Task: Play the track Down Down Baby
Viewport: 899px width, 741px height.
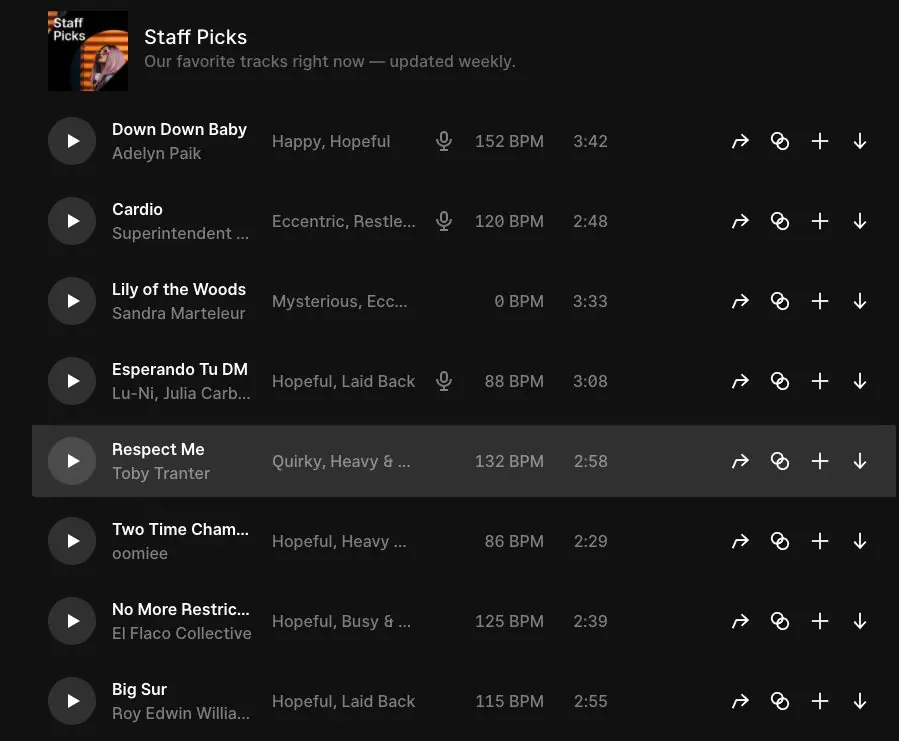Action: [72, 141]
